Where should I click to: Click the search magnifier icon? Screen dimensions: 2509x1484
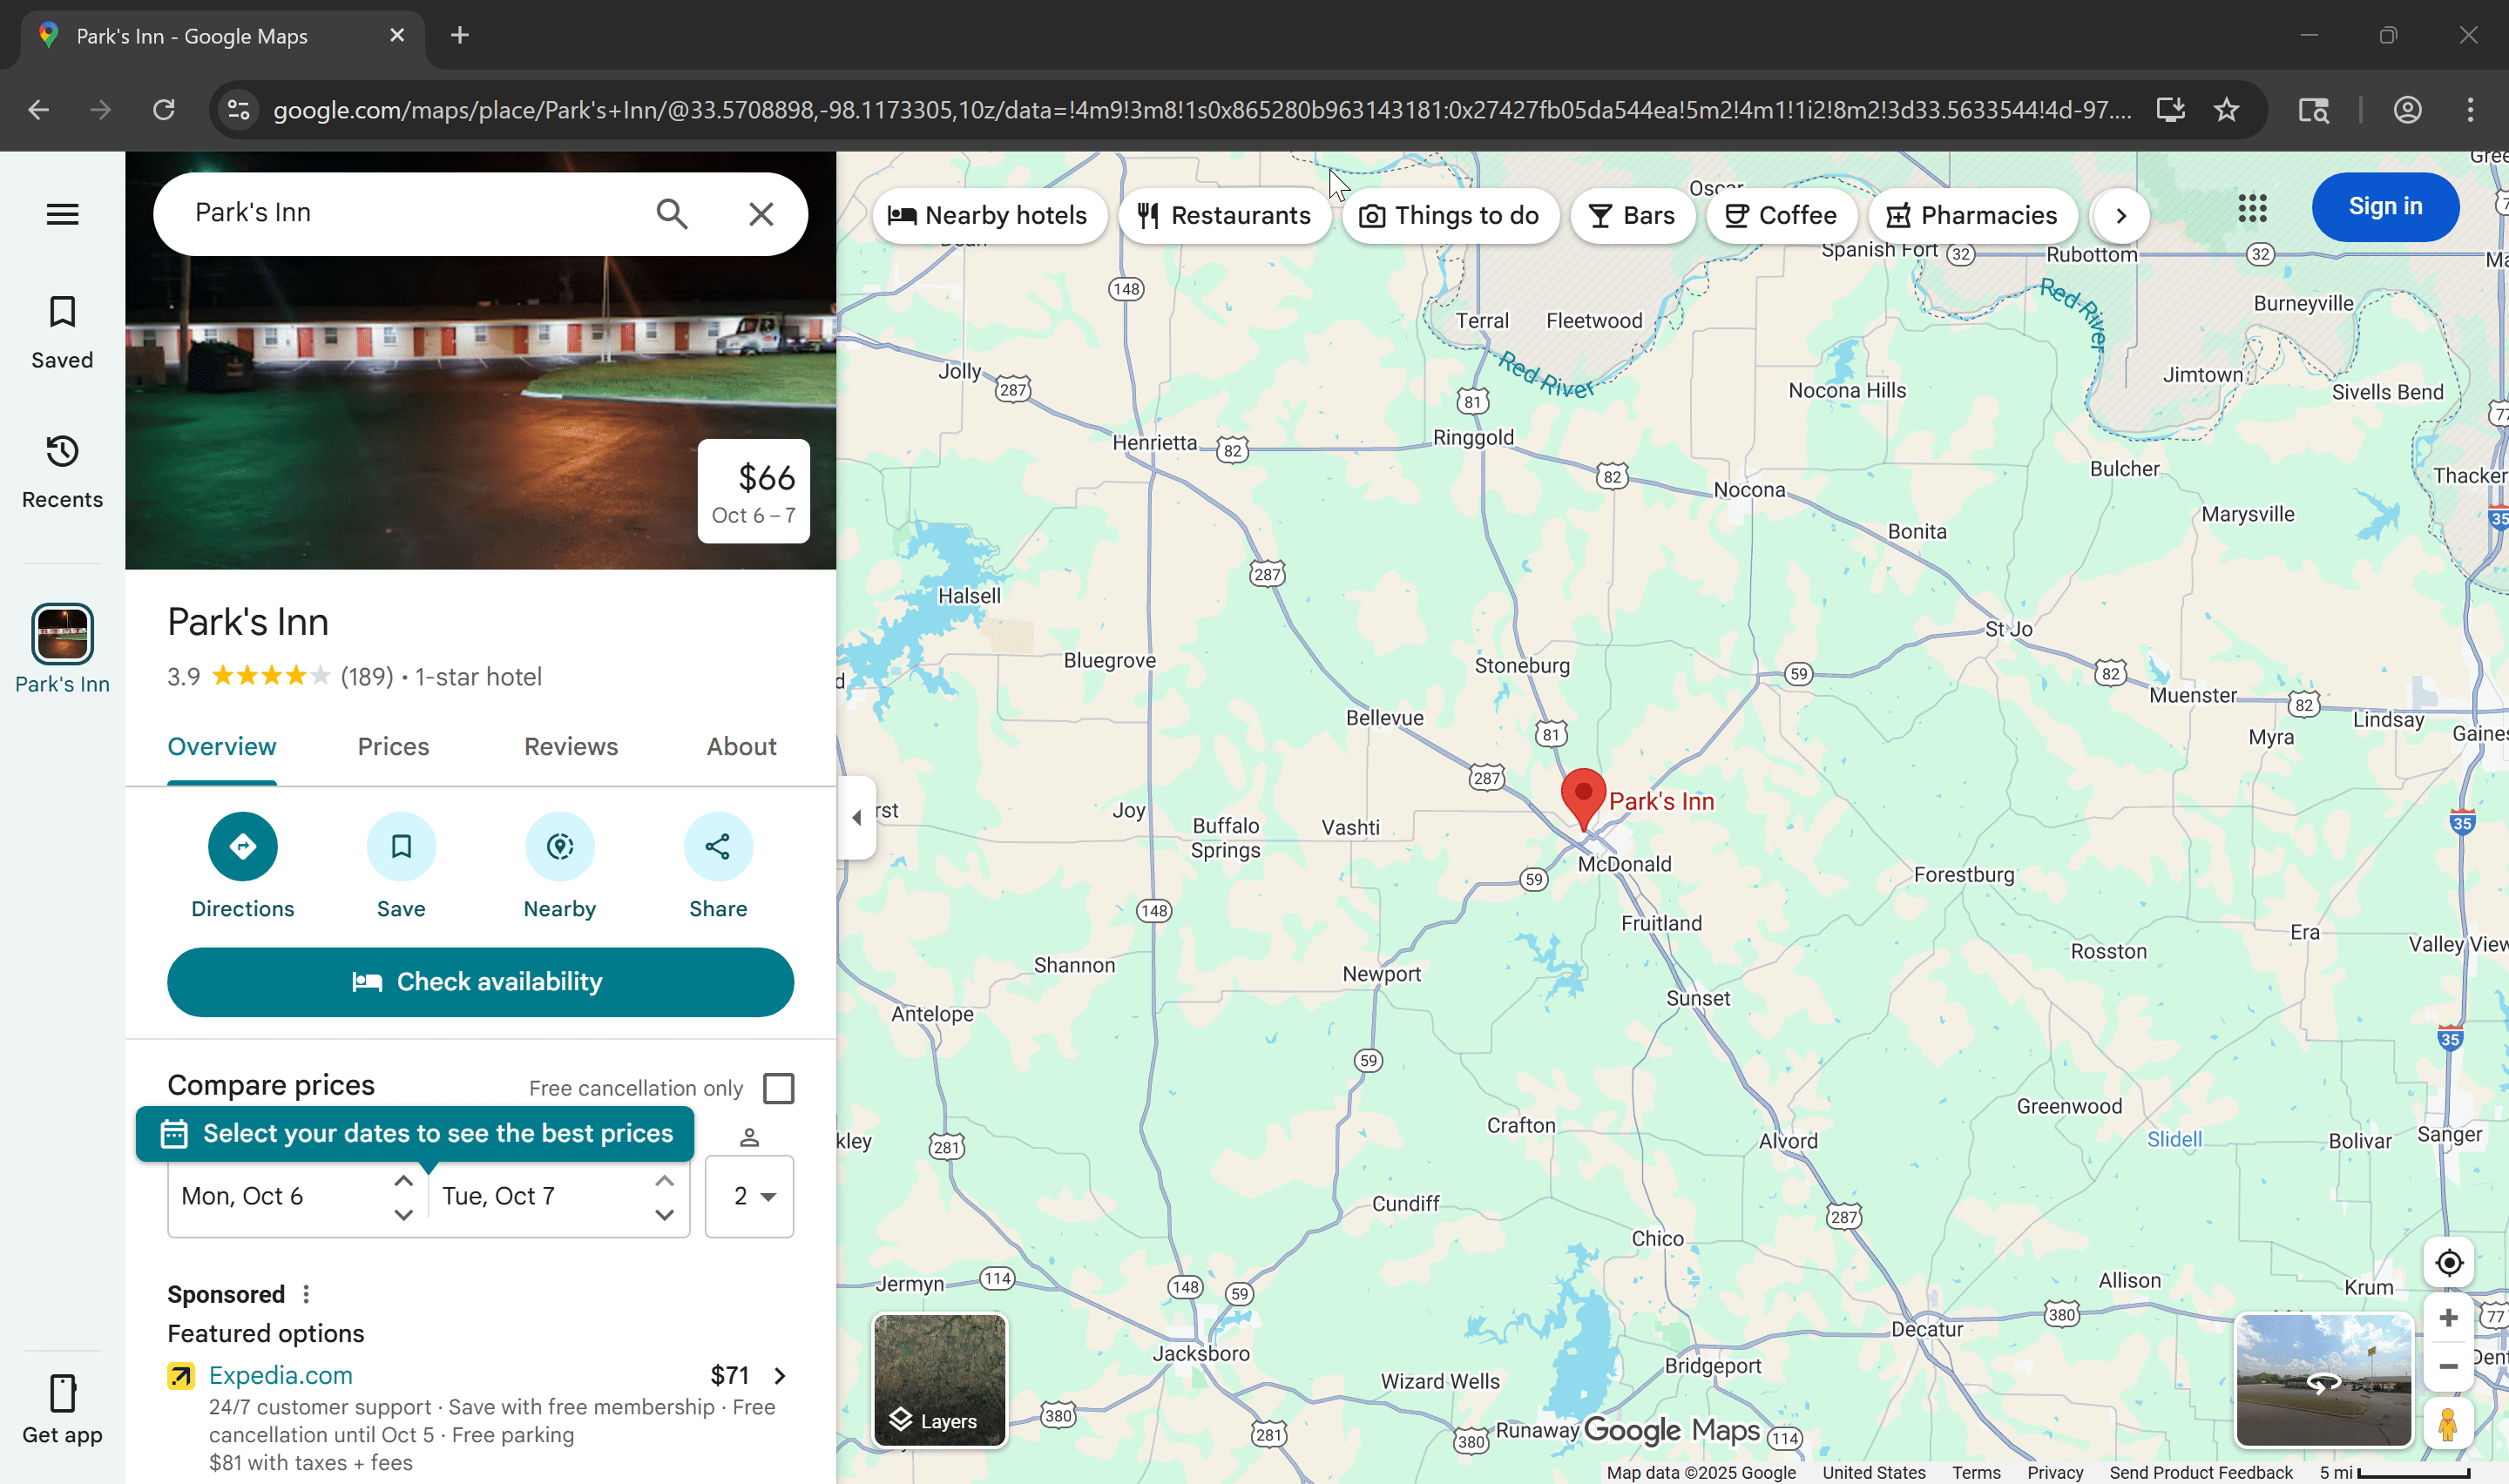[671, 214]
